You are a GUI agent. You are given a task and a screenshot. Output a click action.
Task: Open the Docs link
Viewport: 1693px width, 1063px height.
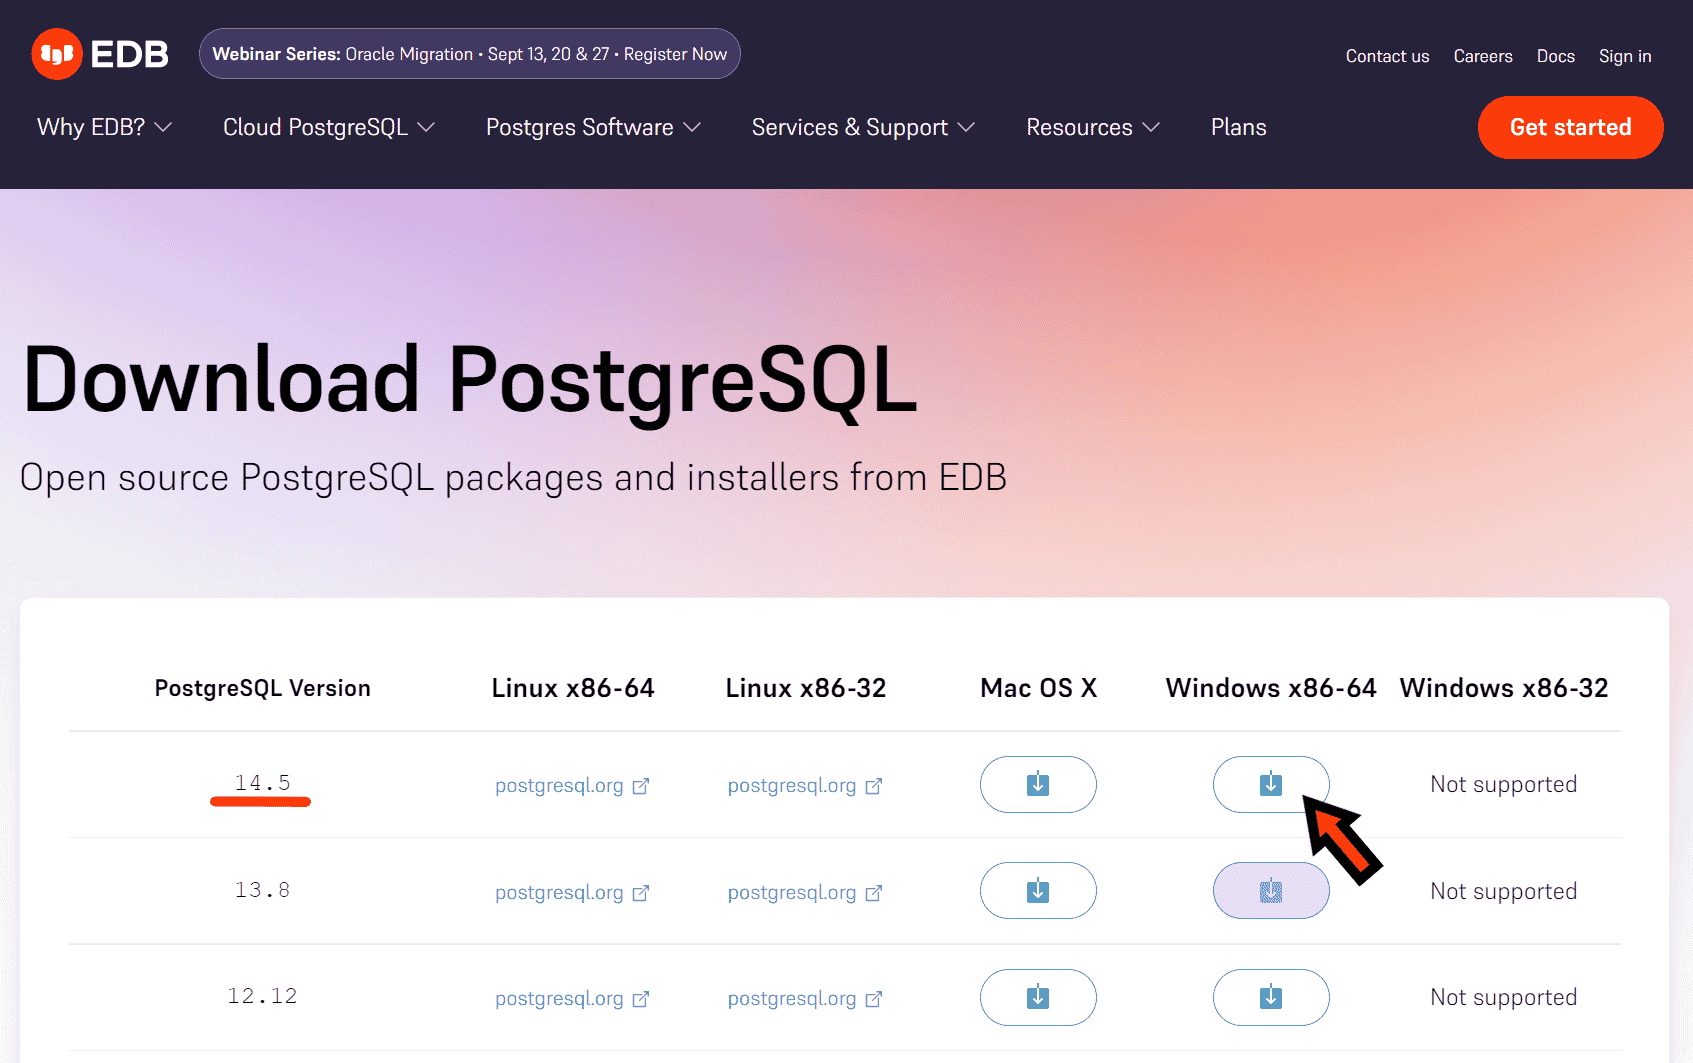(1555, 56)
